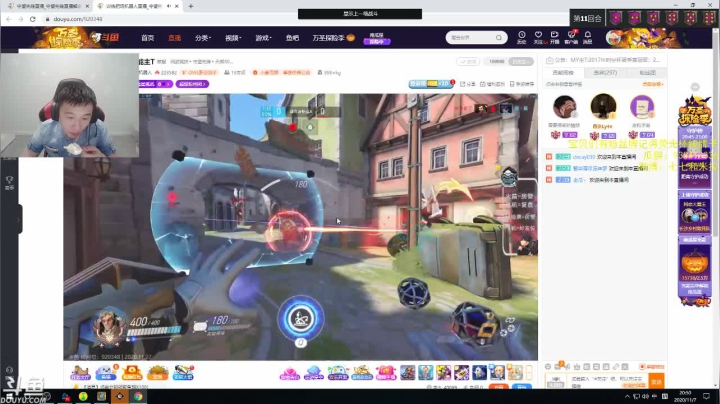Click the taskbar clock showing 20:50
The height and width of the screenshot is (404, 720).
[x=685, y=396]
